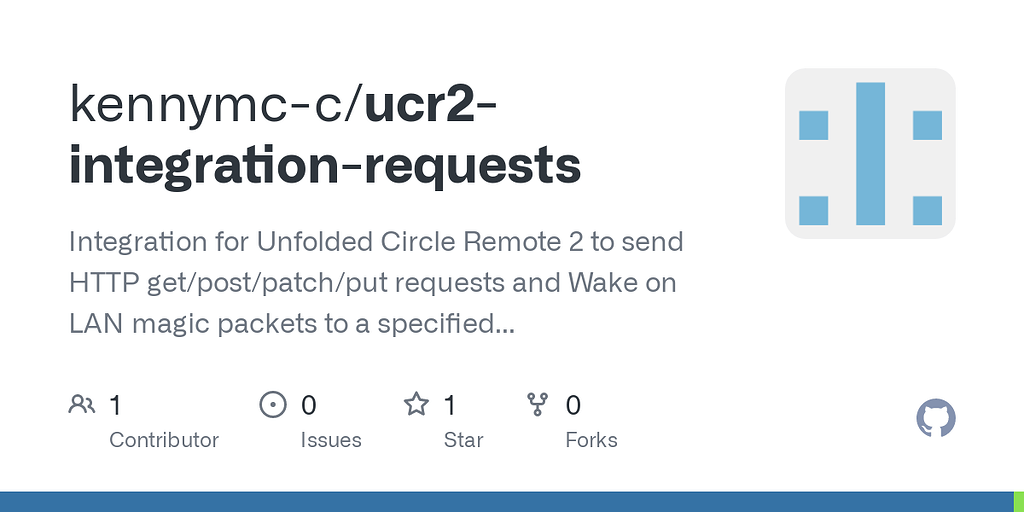This screenshot has height=512, width=1024.
Task: Select the repository description paragraph
Action: [376, 283]
